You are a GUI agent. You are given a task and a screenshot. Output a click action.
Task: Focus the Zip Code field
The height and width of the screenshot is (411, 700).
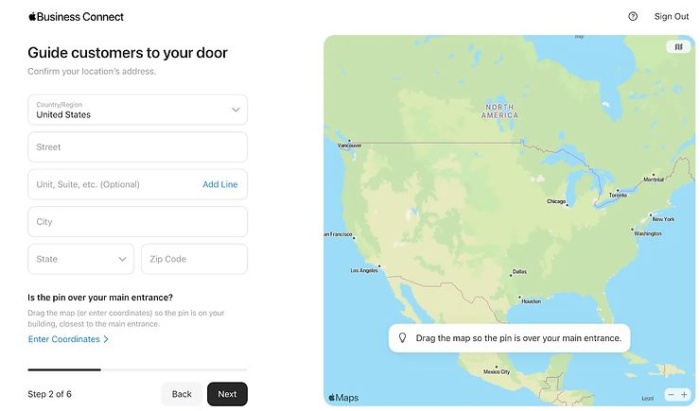[x=194, y=259]
